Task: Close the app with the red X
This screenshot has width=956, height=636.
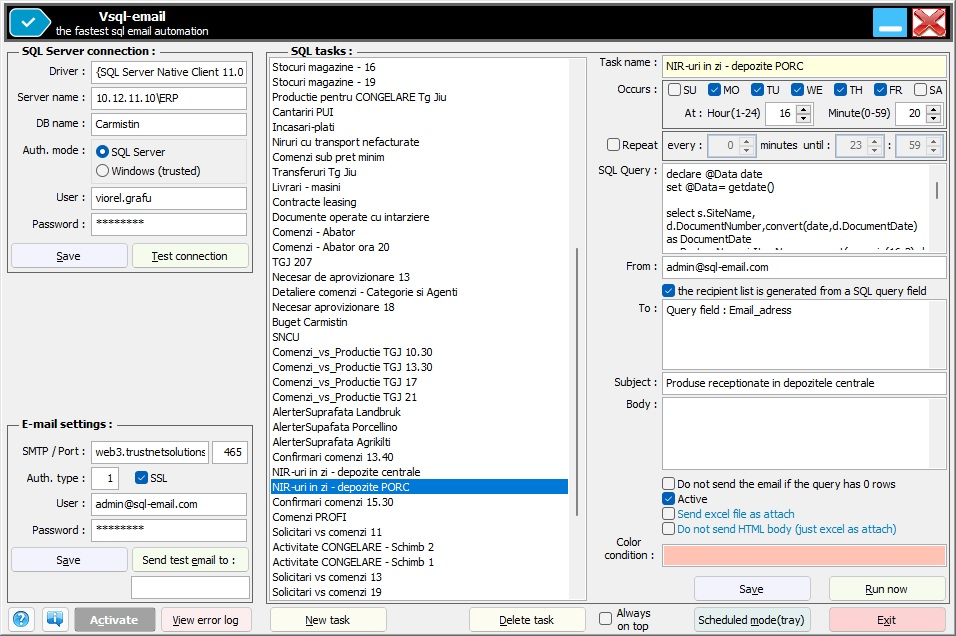Action: click(x=929, y=22)
